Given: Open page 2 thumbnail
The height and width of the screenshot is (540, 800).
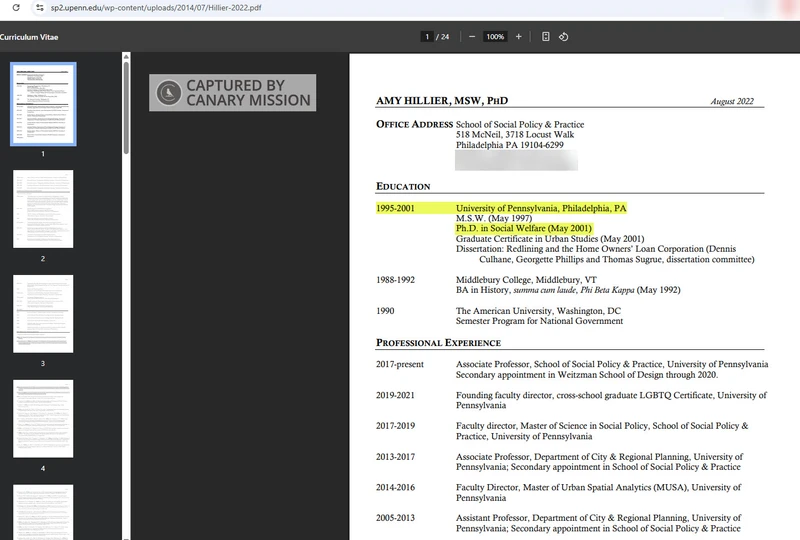Looking at the screenshot, I should [43, 209].
